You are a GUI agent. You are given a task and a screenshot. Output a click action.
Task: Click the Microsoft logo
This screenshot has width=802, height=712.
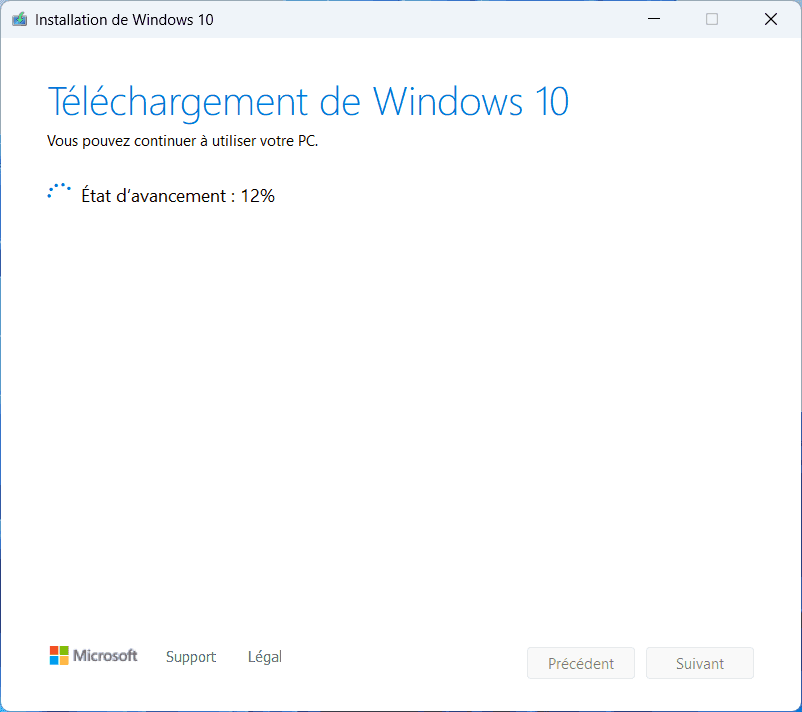tap(93, 656)
